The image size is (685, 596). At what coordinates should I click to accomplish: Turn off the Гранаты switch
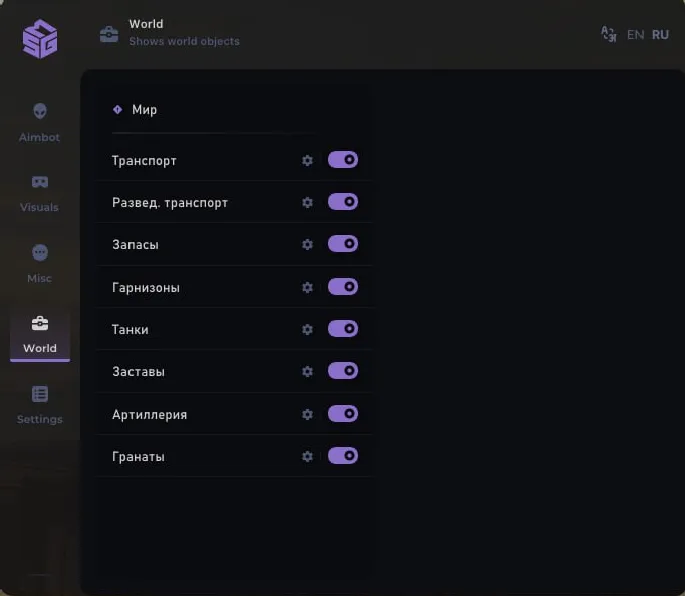pos(343,456)
